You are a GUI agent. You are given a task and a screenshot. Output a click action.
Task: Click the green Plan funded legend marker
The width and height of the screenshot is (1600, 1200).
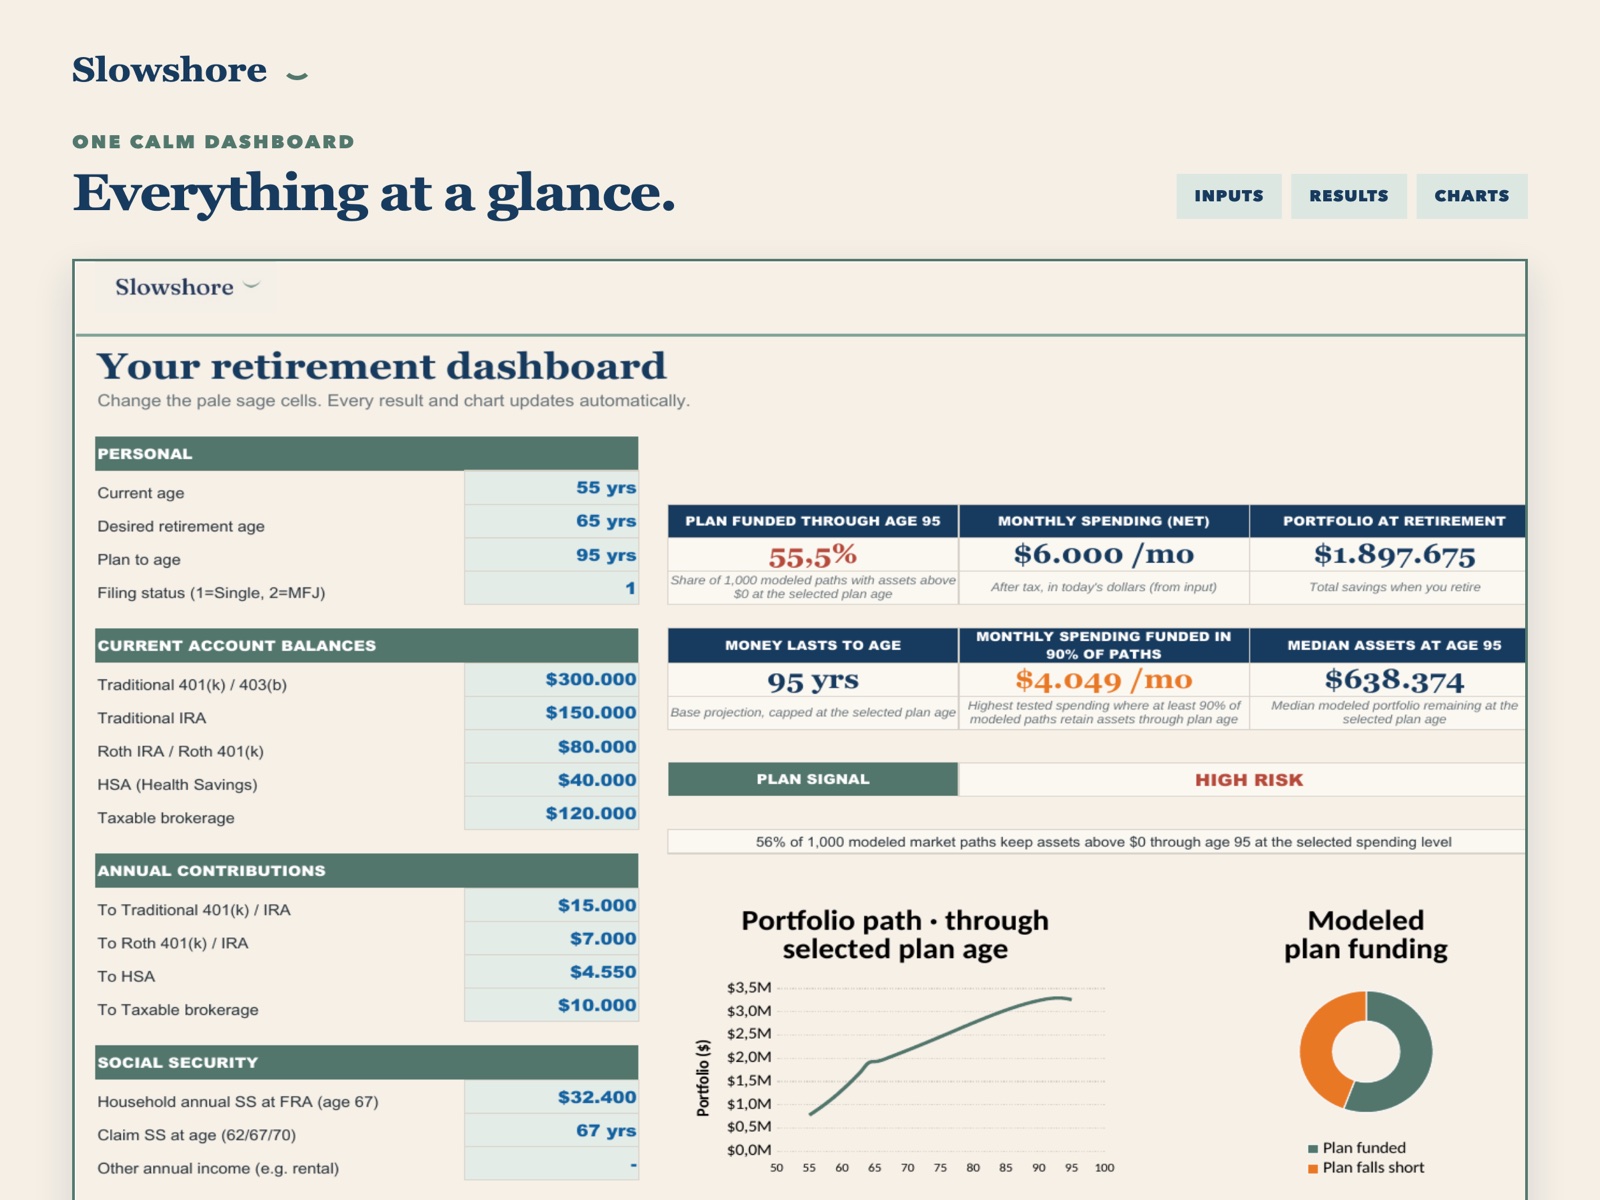click(x=1313, y=1149)
